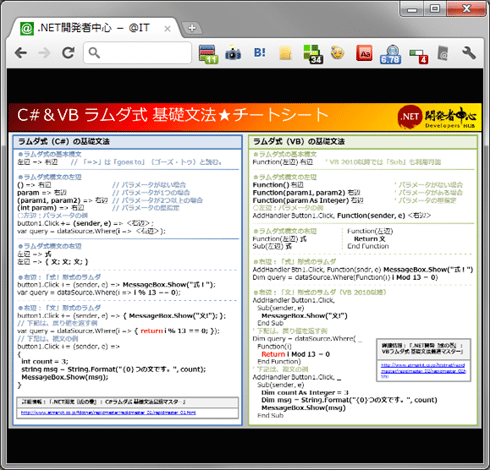Click the 'End Function' text in right column
Screen dimensions: 490x470
click(x=368, y=246)
